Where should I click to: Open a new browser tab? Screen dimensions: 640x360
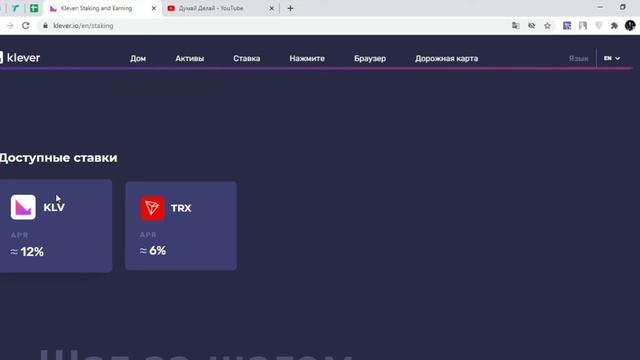click(290, 8)
